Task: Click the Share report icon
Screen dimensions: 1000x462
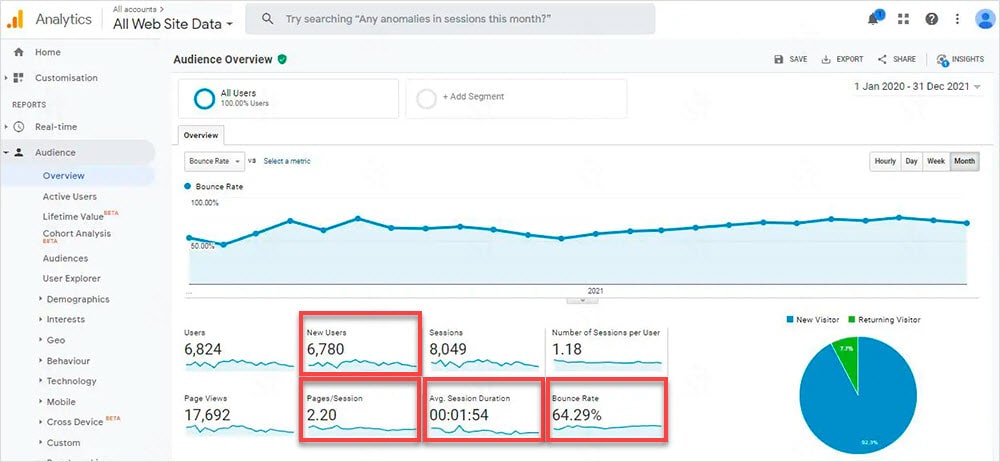Action: [x=882, y=59]
